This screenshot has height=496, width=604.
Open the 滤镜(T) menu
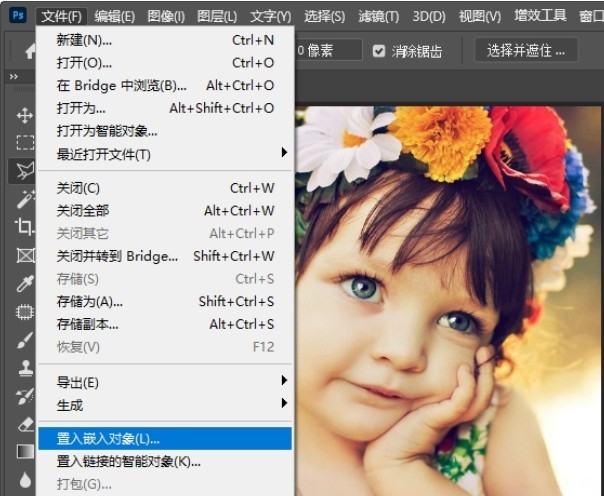point(378,16)
